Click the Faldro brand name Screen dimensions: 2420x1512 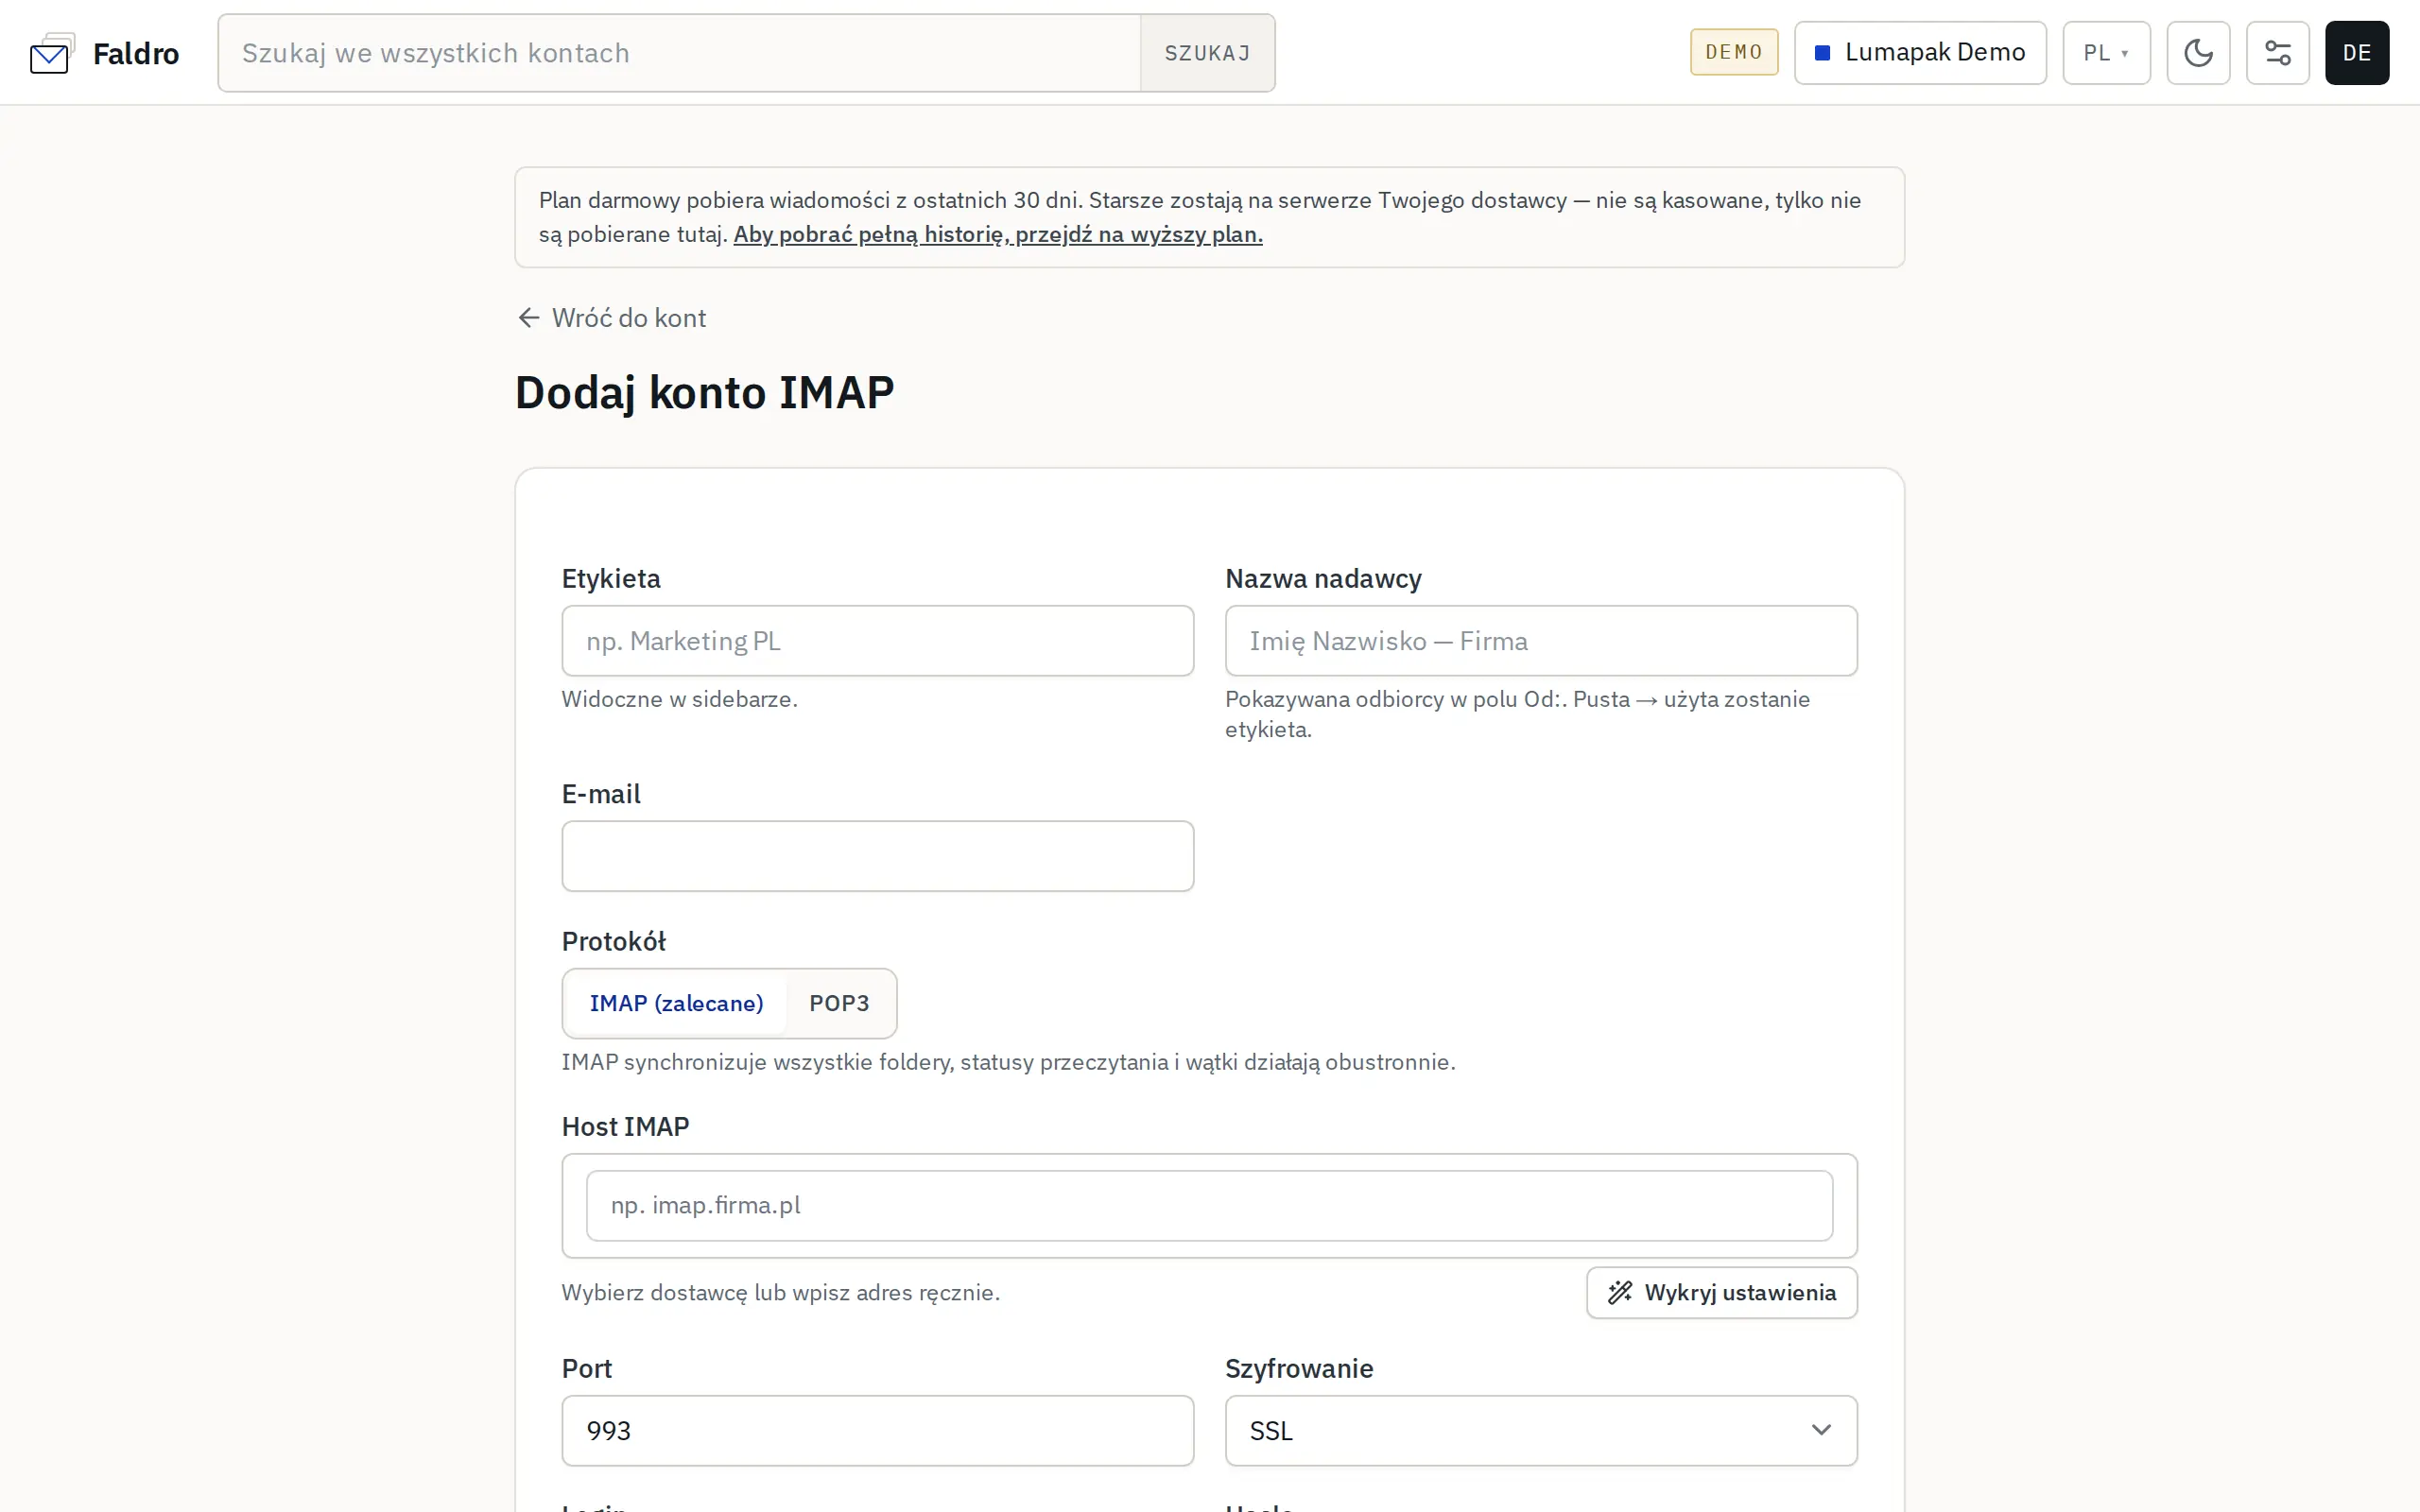(136, 53)
